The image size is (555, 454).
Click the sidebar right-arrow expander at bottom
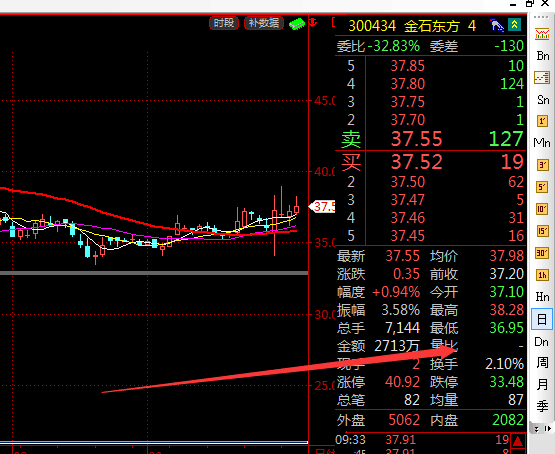[548, 429]
